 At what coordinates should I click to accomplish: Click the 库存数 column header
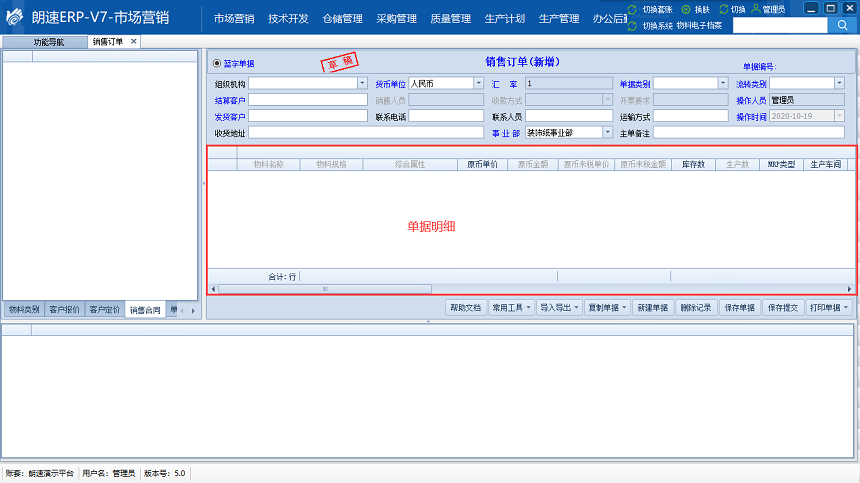(693, 164)
